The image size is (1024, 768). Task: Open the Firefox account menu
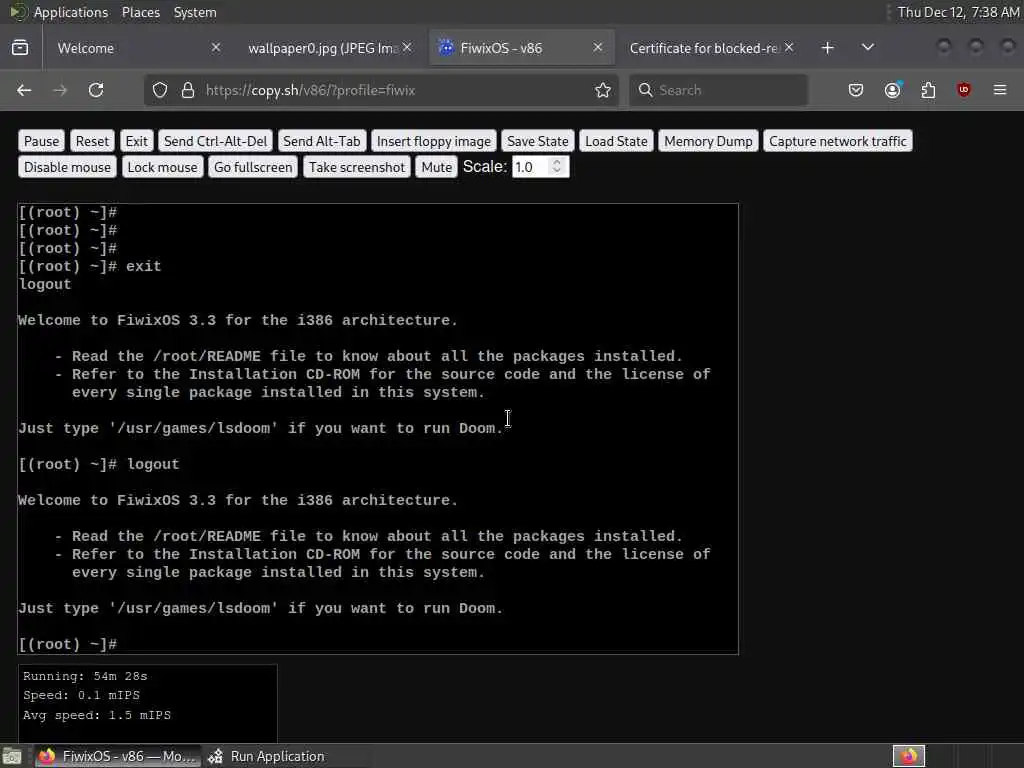pos(892,90)
